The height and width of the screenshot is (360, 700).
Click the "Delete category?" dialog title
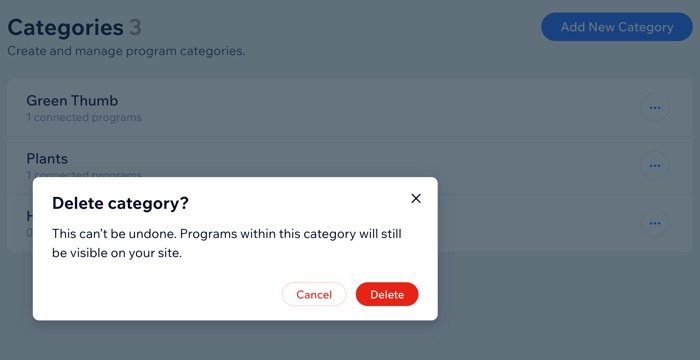(120, 203)
